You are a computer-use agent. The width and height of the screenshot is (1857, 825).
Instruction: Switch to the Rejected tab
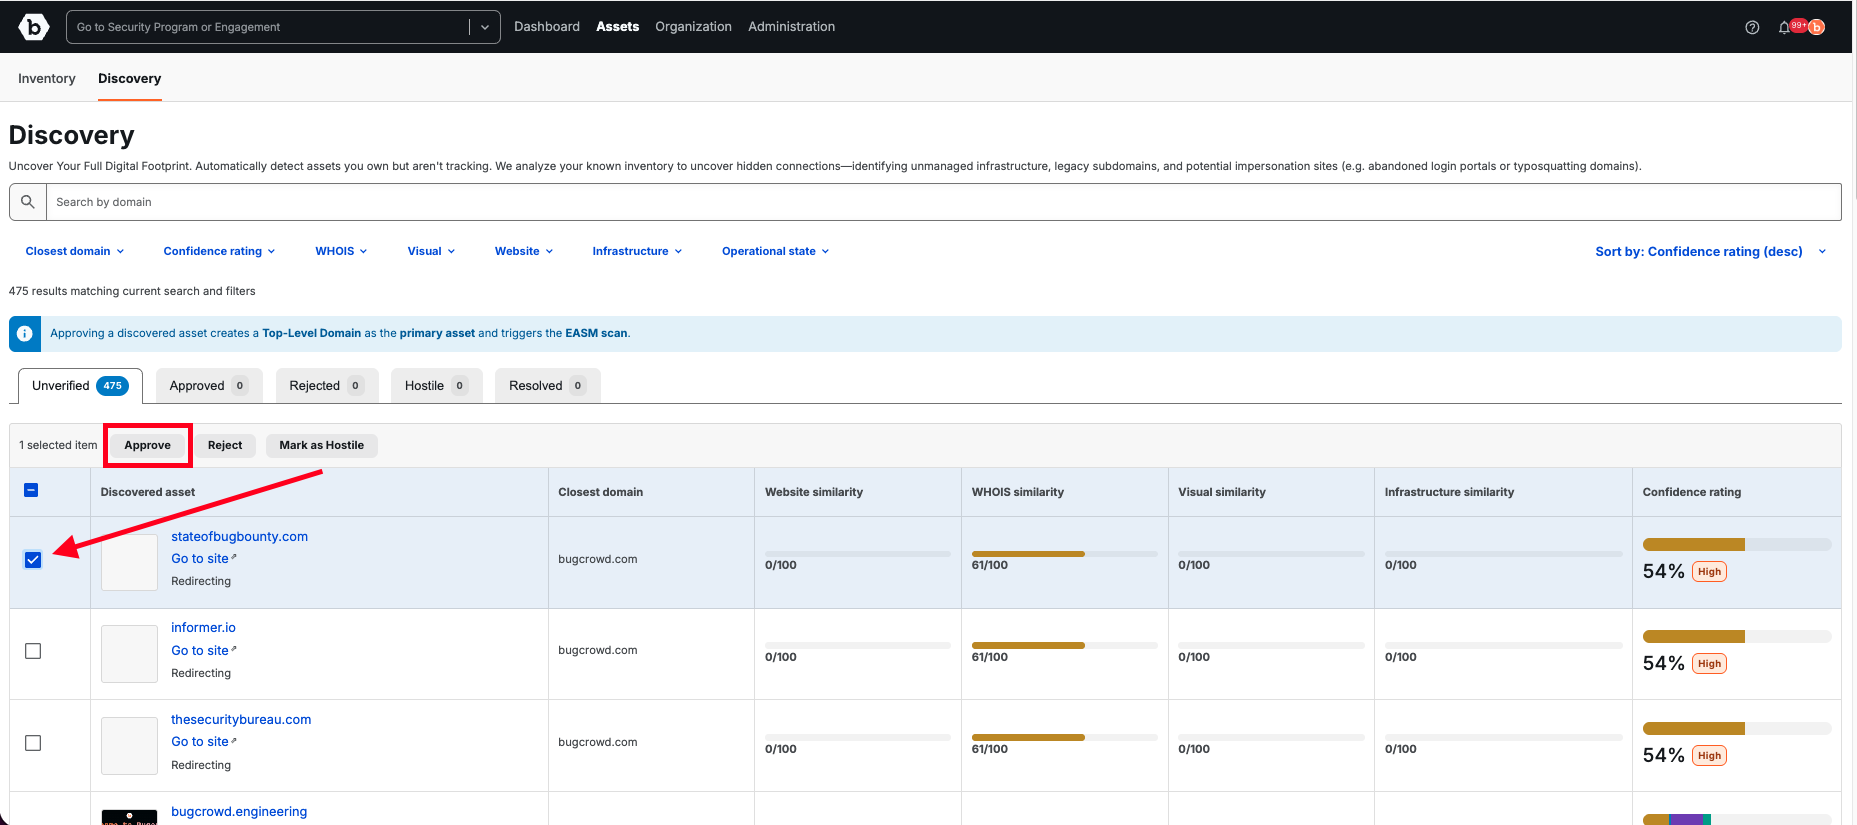point(327,386)
